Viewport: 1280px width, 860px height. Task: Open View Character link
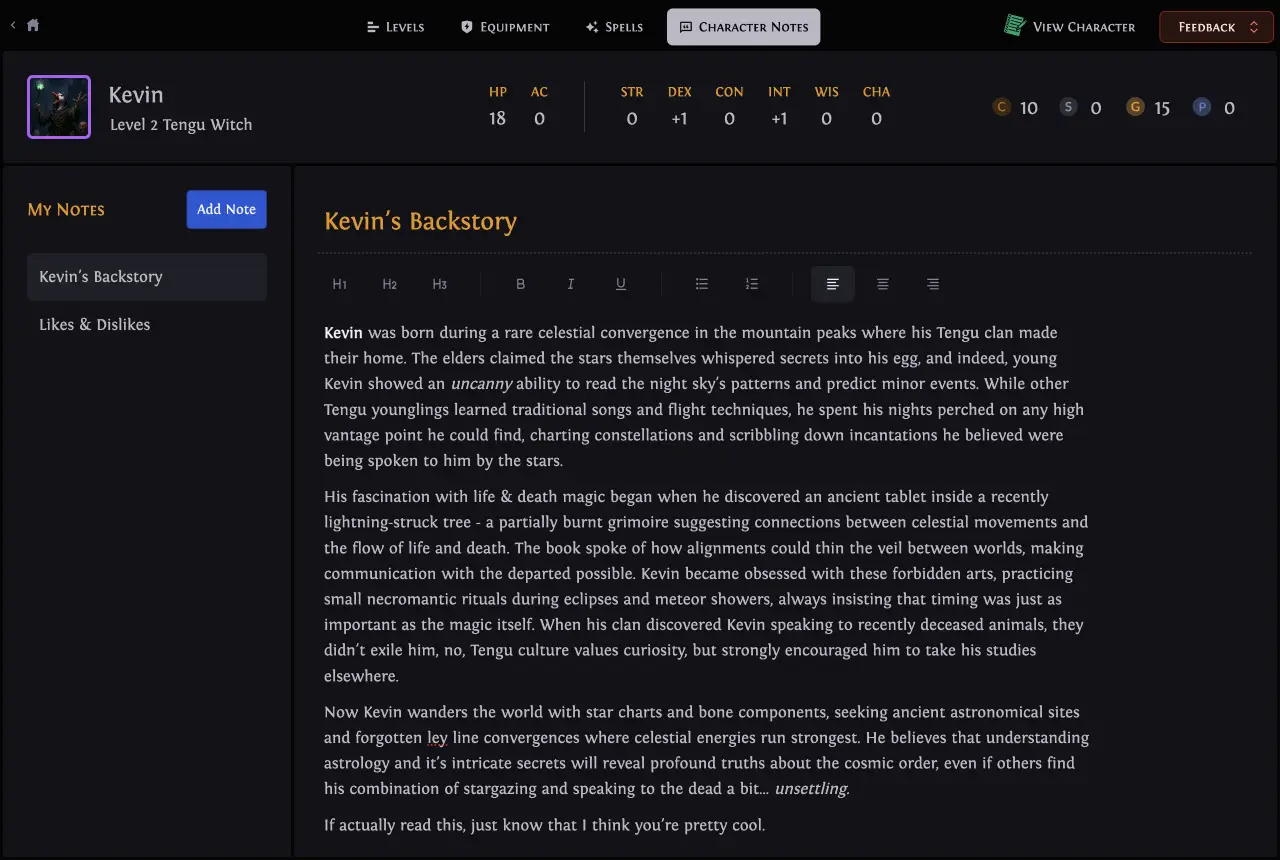click(1070, 27)
